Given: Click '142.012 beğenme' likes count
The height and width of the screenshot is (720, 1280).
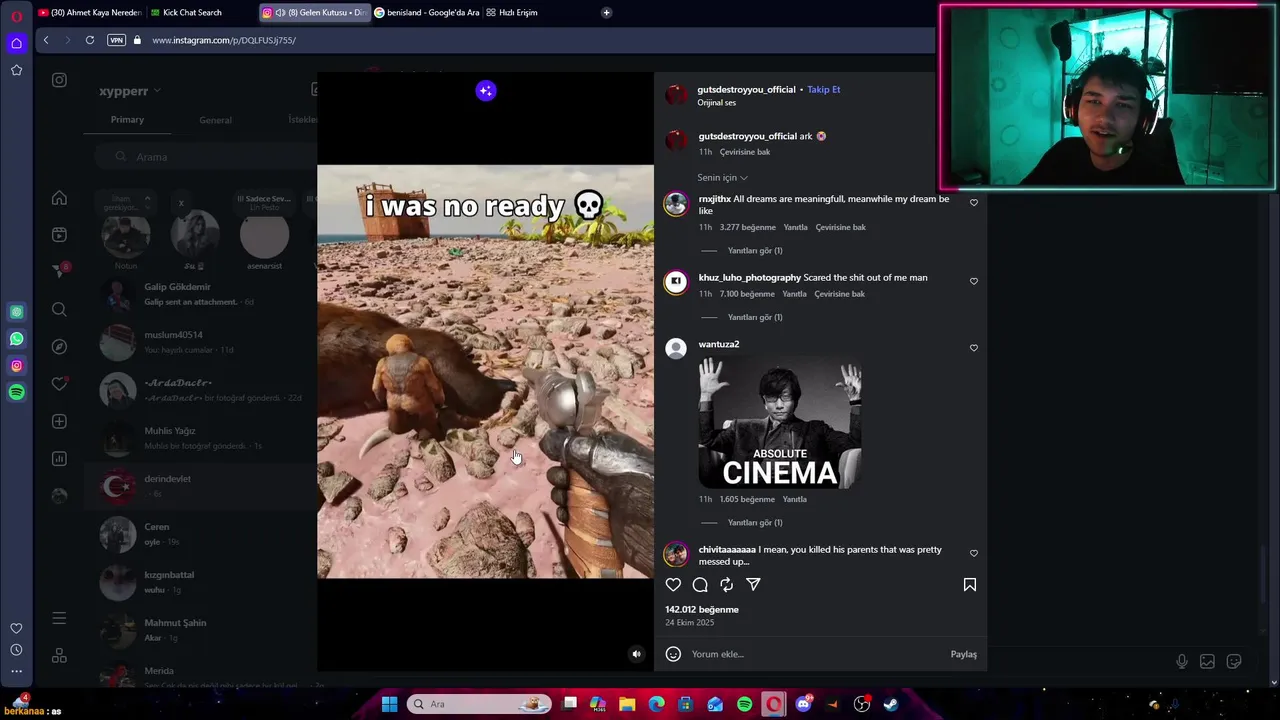Looking at the screenshot, I should point(702,610).
